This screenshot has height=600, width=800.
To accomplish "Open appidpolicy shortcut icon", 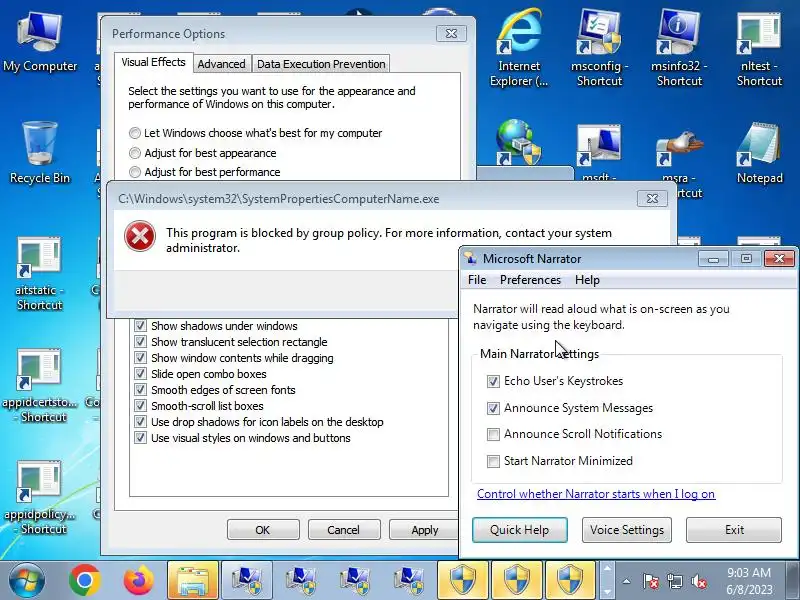I will [40, 498].
